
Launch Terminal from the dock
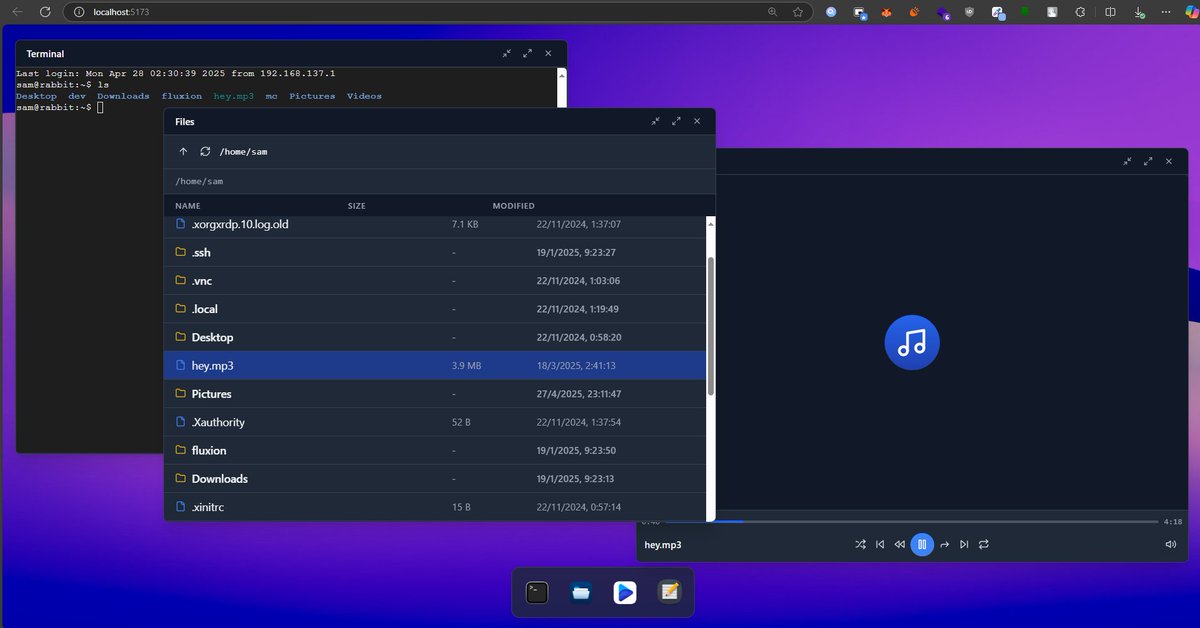(x=537, y=592)
